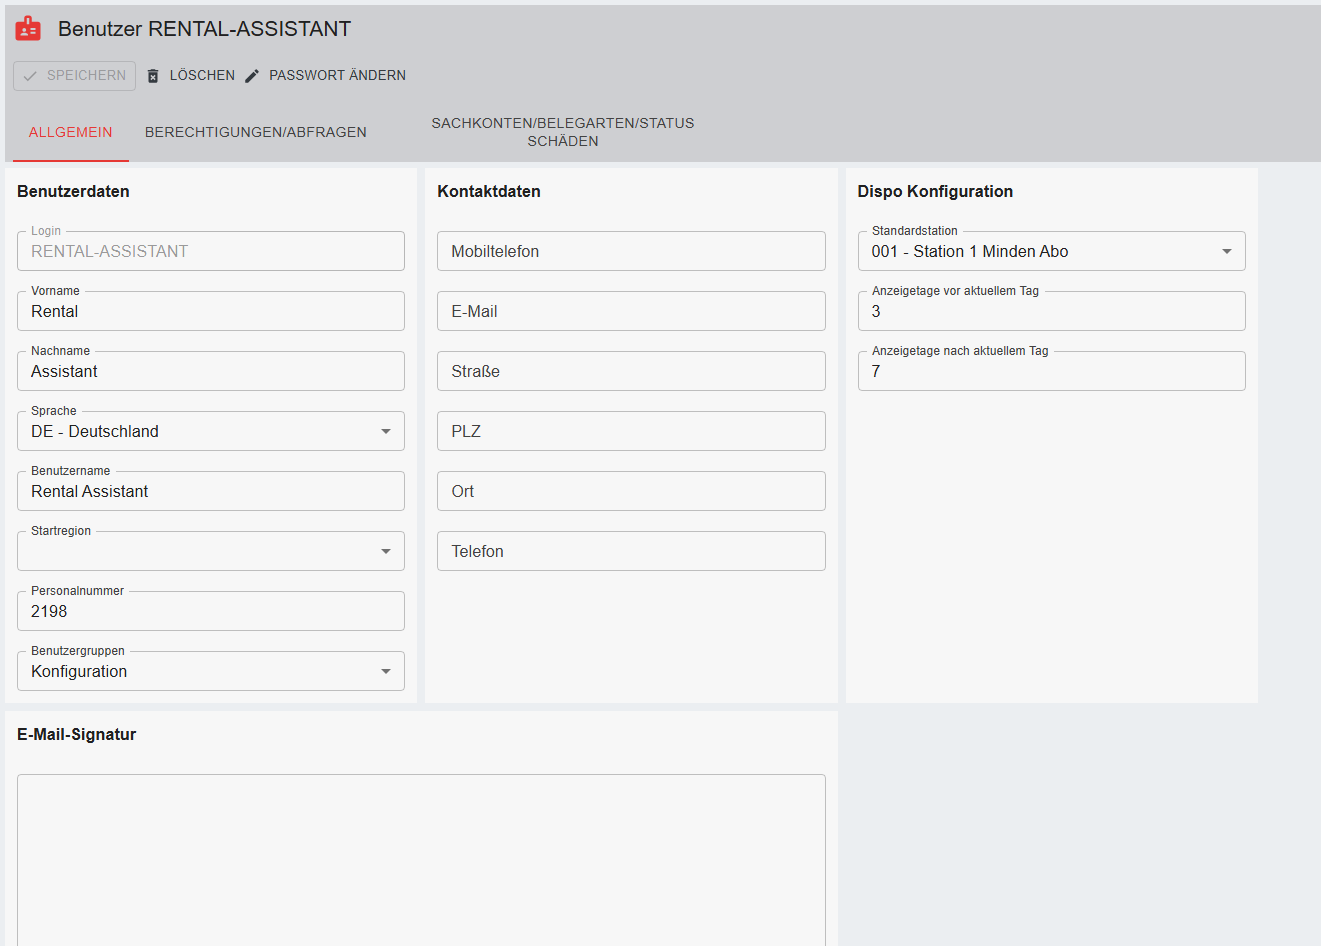Click the Personalnummer field
The width and height of the screenshot is (1321, 946).
click(x=210, y=612)
